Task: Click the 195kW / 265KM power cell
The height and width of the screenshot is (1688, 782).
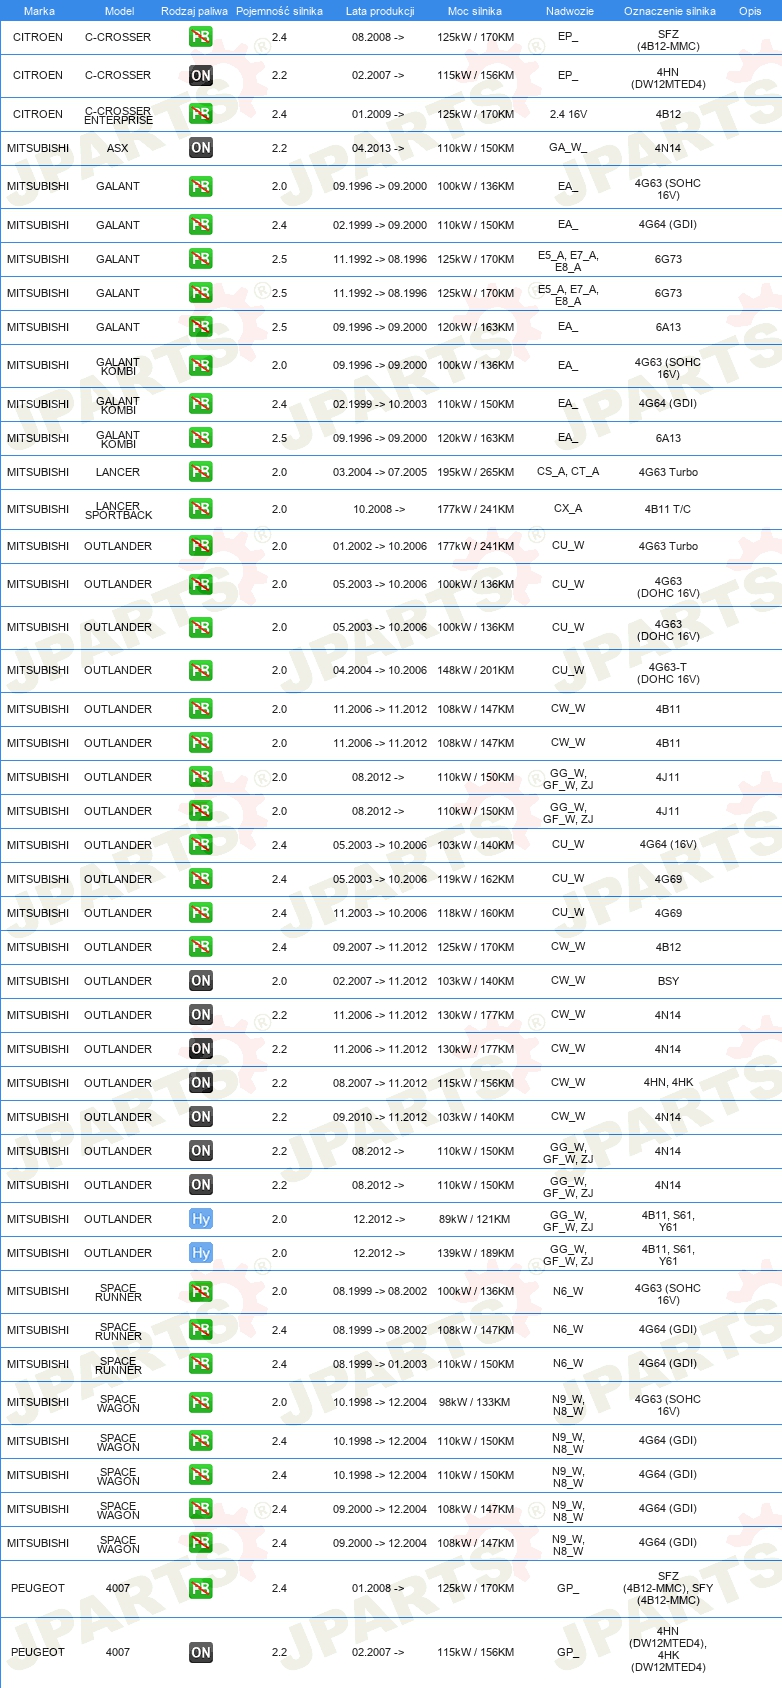Action: coord(476,472)
